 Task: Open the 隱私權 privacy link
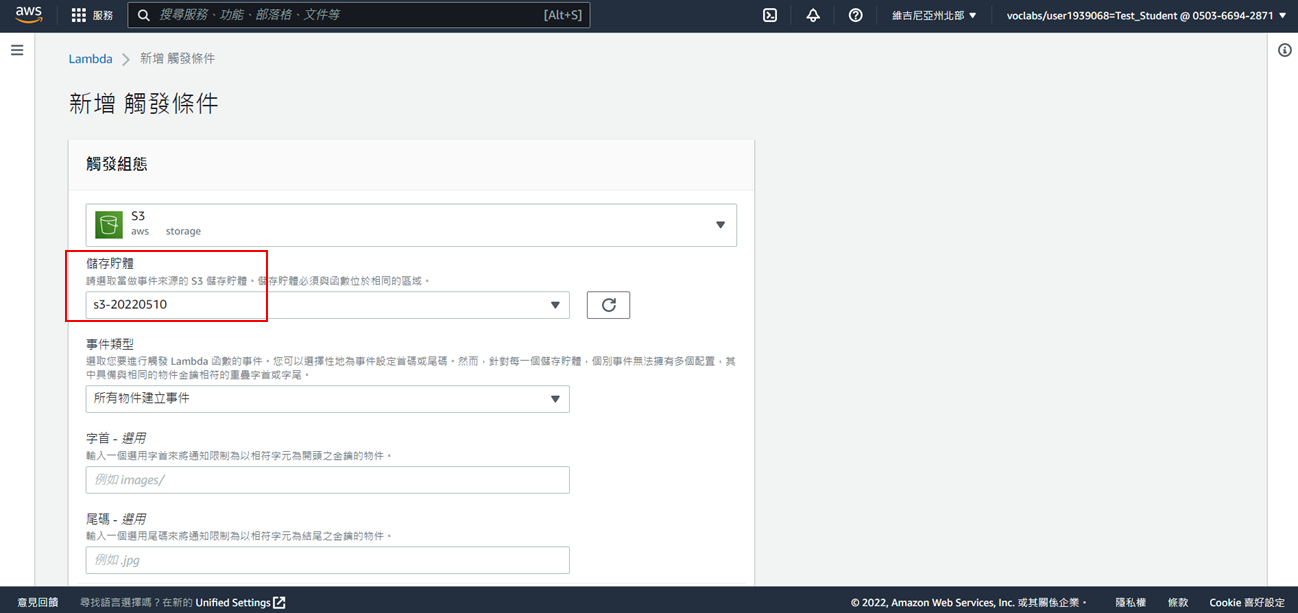[x=1130, y=602]
